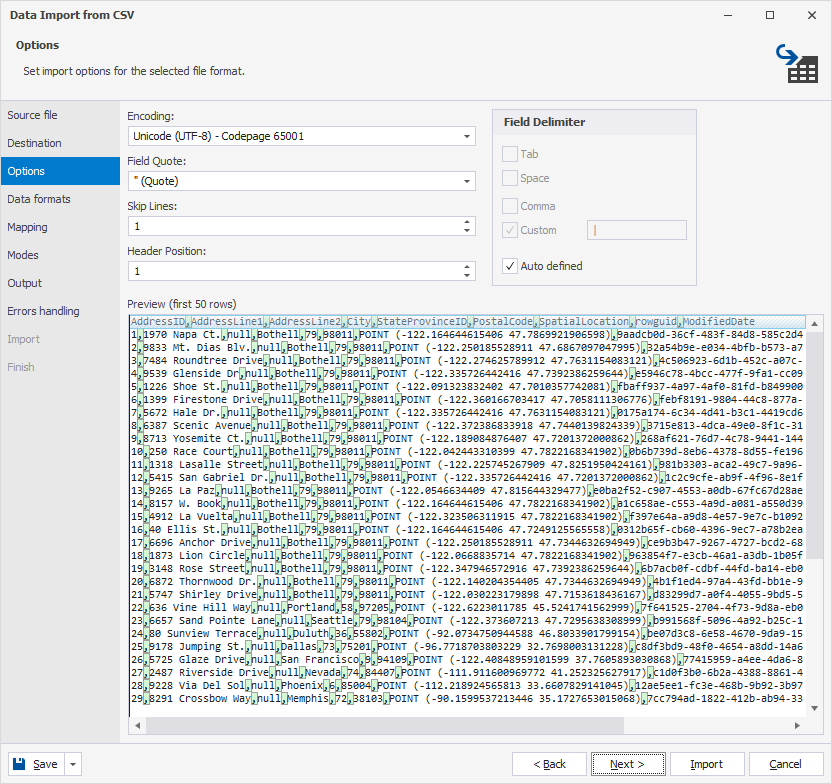Click the AddressID header in preview
The width and height of the screenshot is (832, 784).
pyautogui.click(x=158, y=321)
